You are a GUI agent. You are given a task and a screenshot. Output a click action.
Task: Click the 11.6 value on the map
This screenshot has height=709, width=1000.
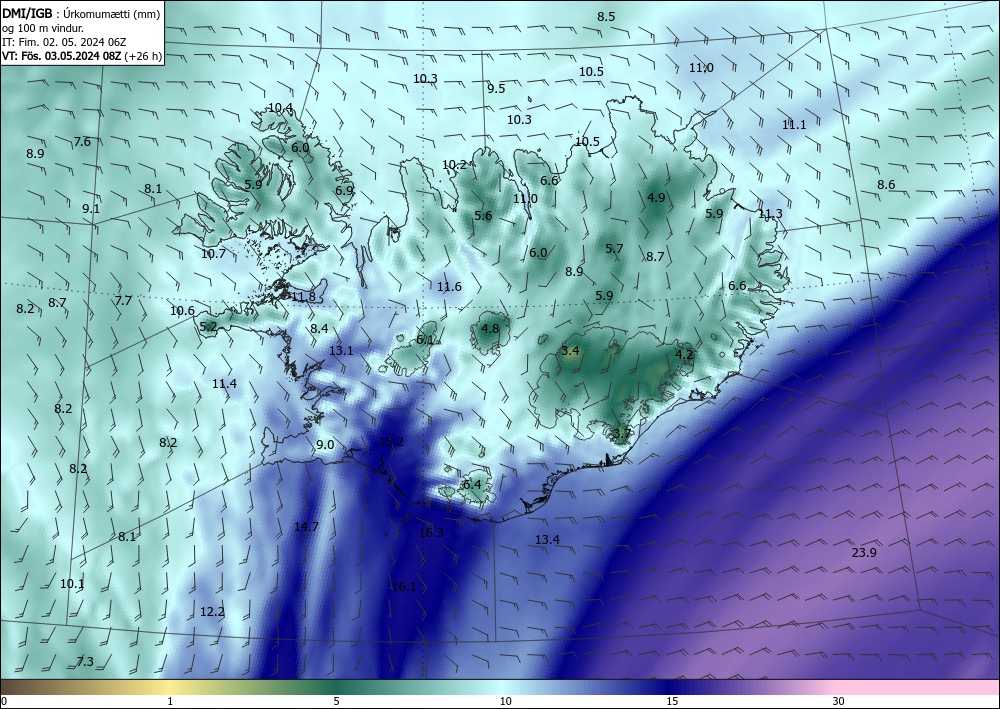coord(449,287)
